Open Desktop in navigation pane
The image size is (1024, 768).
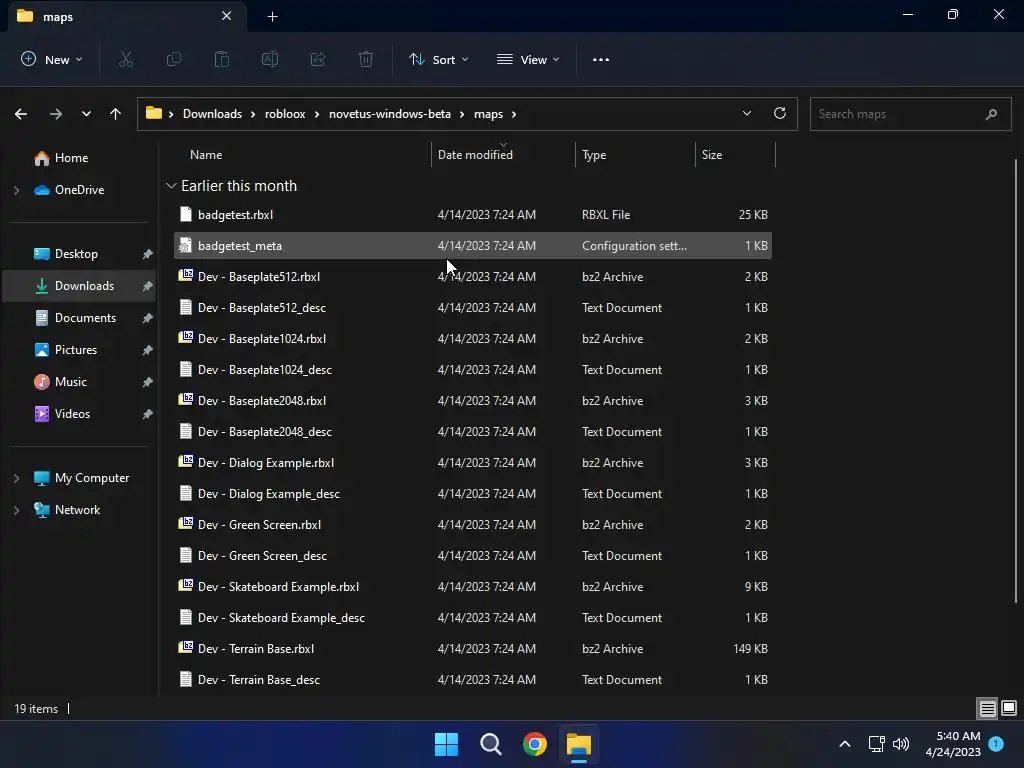[78, 254]
